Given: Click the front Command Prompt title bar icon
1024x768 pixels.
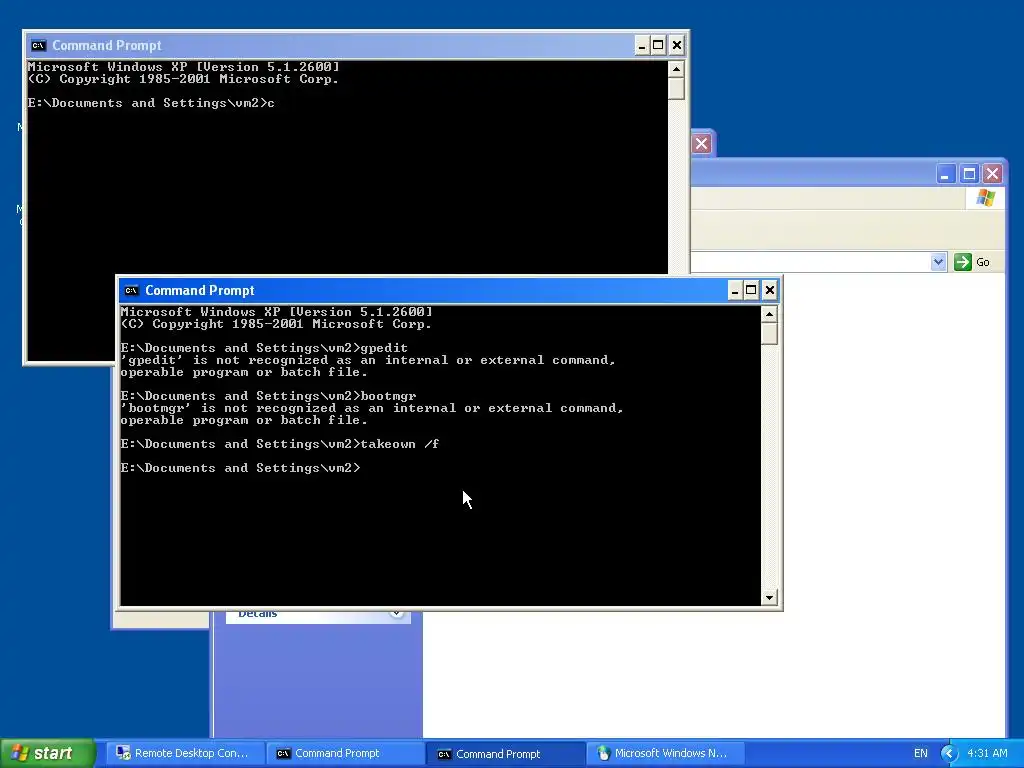Looking at the screenshot, I should (131, 291).
